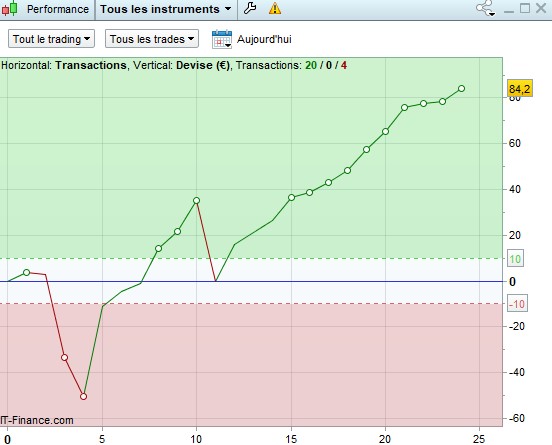Screen dimensions: 552x445
Task: Click the green 20 winning transactions count
Action: tap(311, 65)
